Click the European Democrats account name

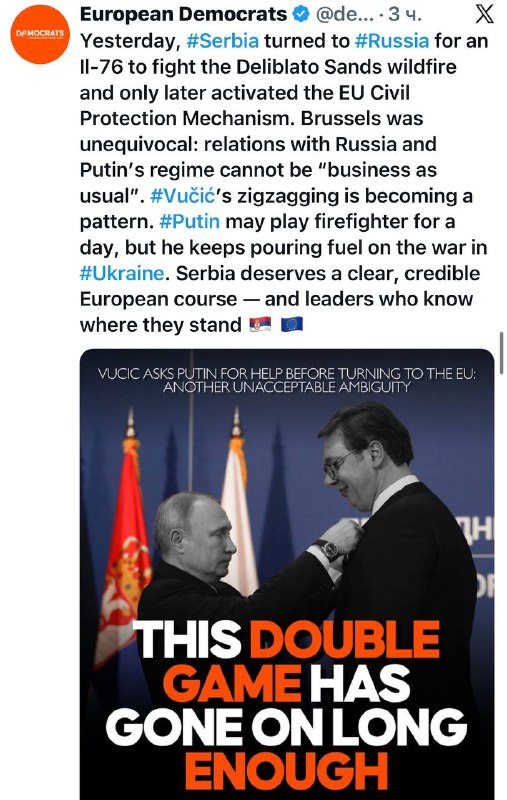coord(184,14)
